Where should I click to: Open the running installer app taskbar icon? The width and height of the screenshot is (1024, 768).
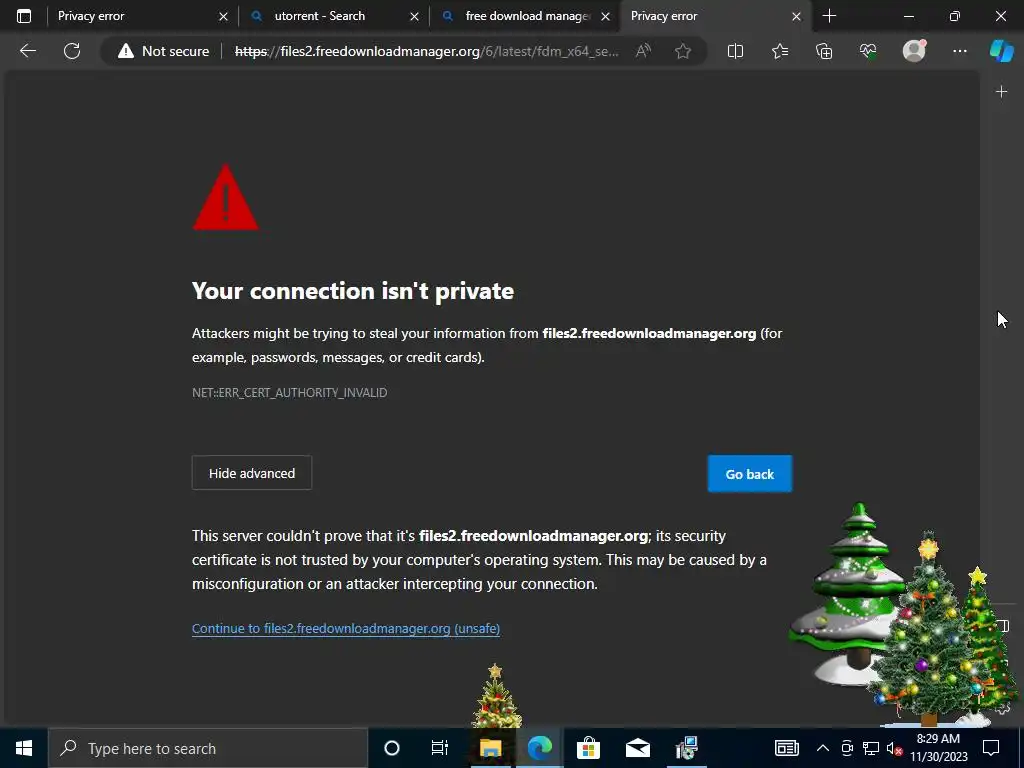point(686,748)
